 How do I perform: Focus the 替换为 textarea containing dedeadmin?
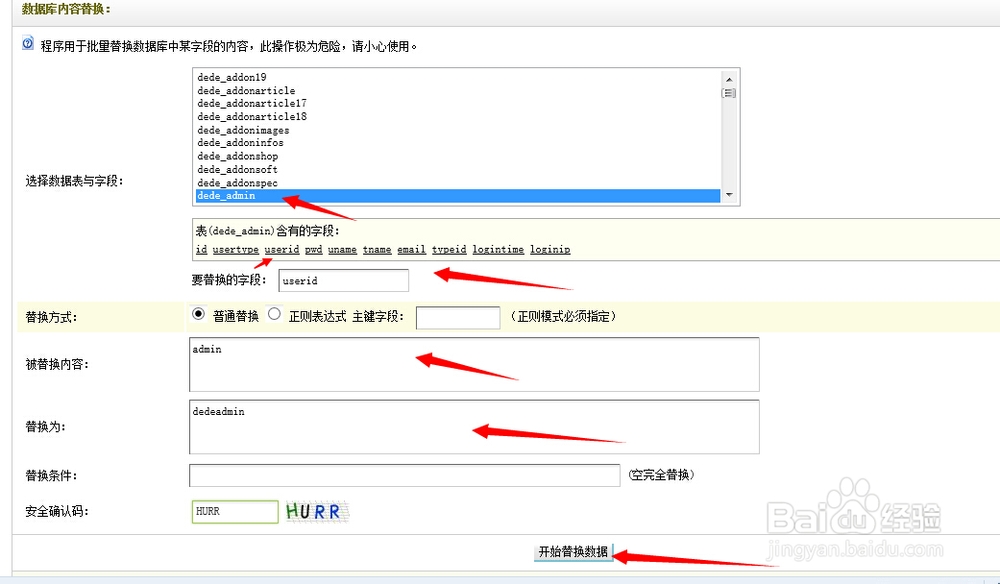click(x=474, y=427)
